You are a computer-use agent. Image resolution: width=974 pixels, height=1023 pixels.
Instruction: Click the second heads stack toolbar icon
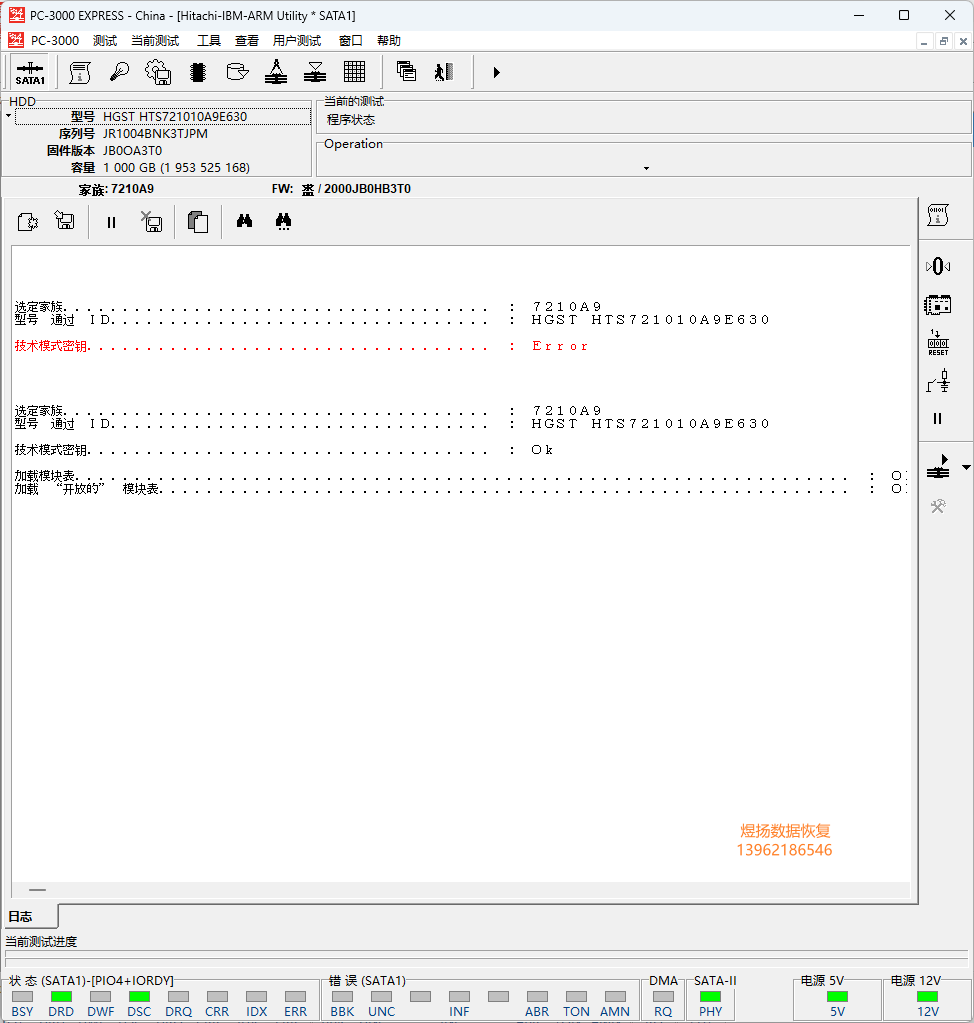(315, 72)
